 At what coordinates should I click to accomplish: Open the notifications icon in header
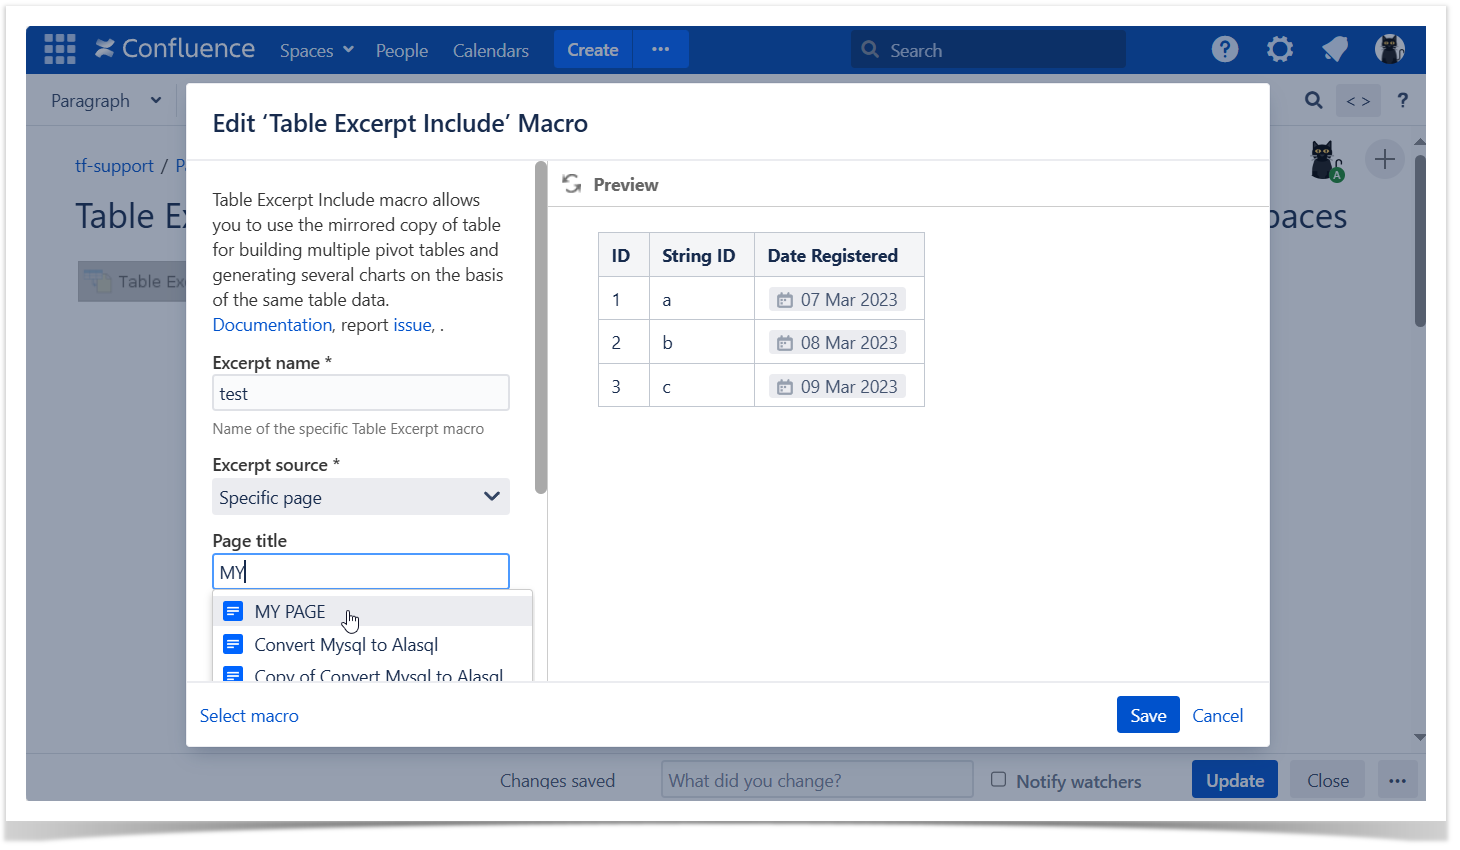1335,49
